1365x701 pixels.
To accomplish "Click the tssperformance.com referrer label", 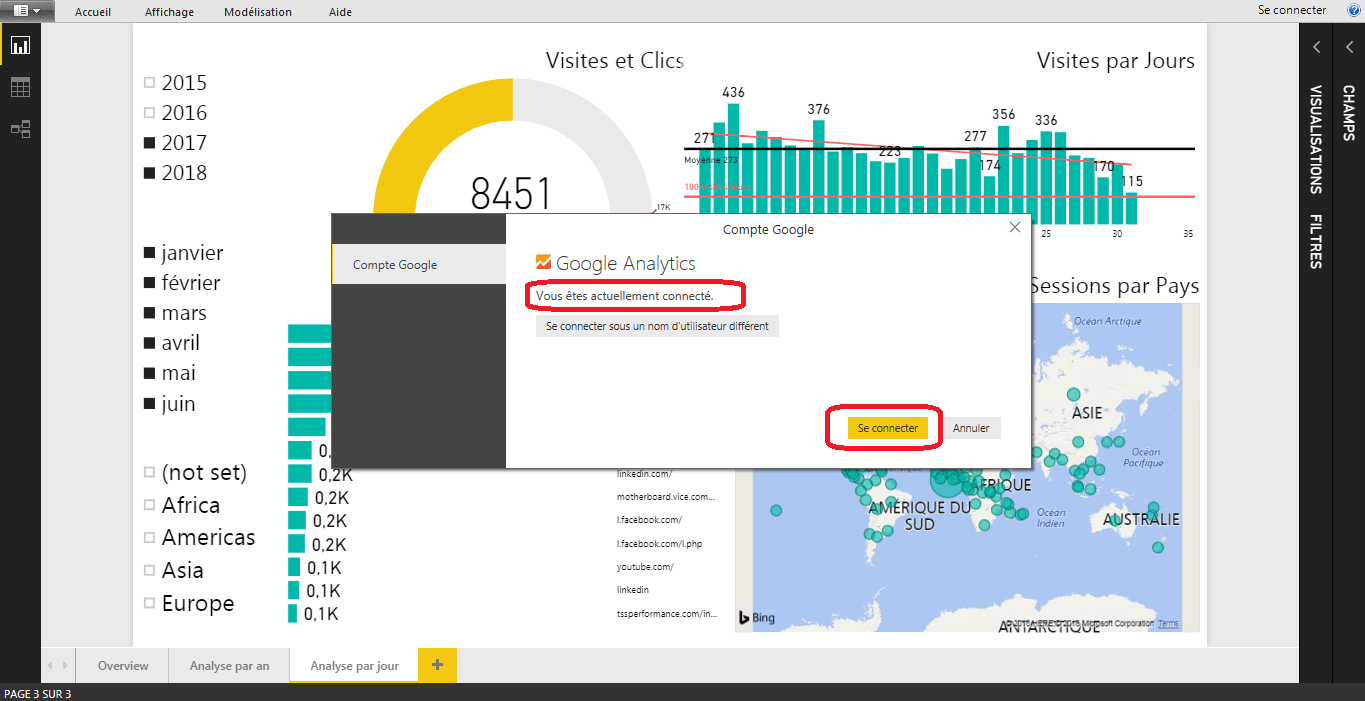I will pos(667,614).
